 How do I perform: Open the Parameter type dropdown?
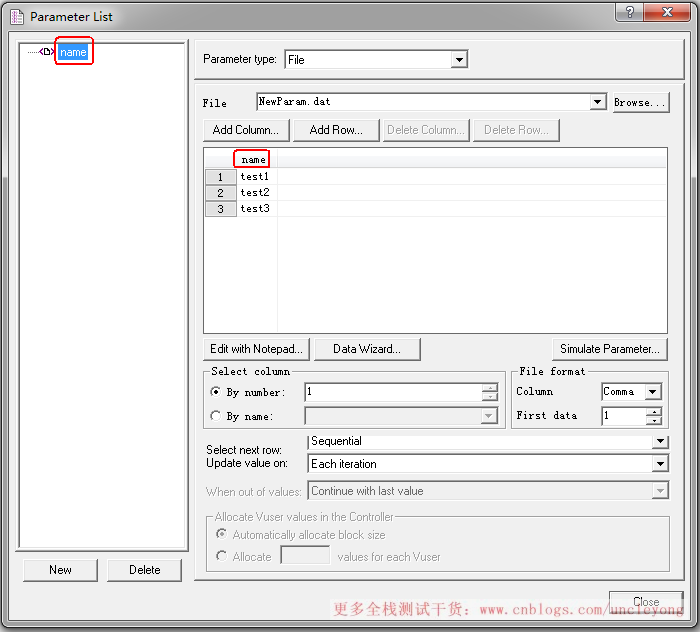(x=459, y=59)
